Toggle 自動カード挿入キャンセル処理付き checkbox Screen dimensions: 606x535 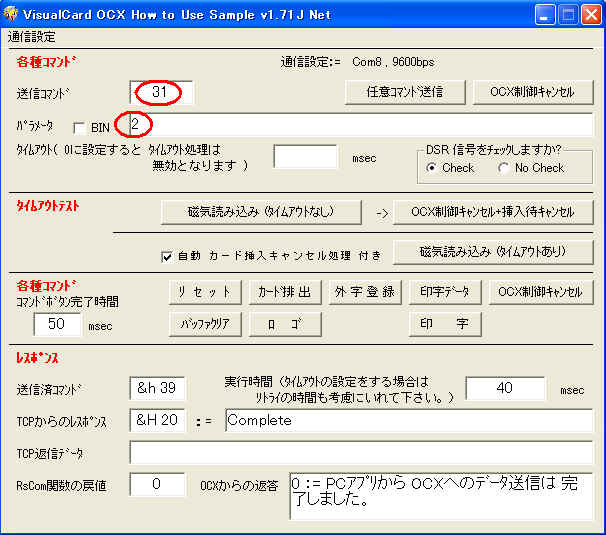pyautogui.click(x=167, y=257)
